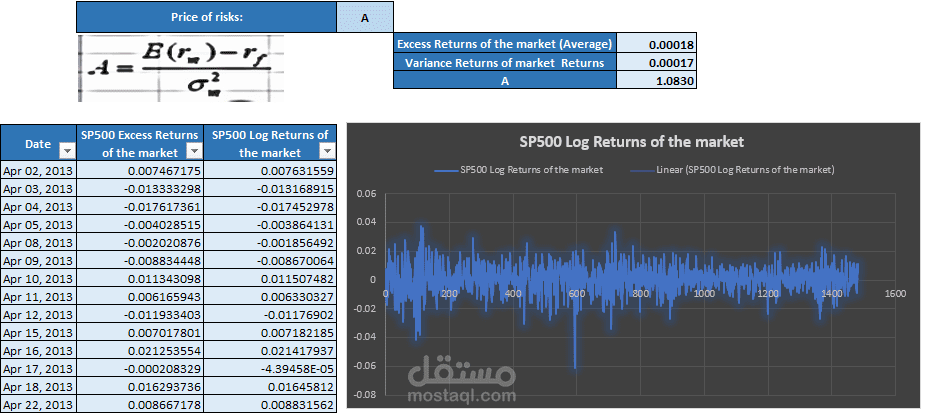Select the Apr 18, 2013 date cell
The image size is (925, 413).
pos(38,387)
